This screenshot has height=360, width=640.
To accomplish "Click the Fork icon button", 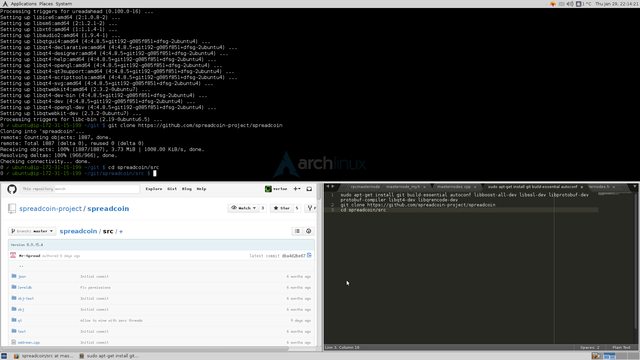I will coord(311,208).
